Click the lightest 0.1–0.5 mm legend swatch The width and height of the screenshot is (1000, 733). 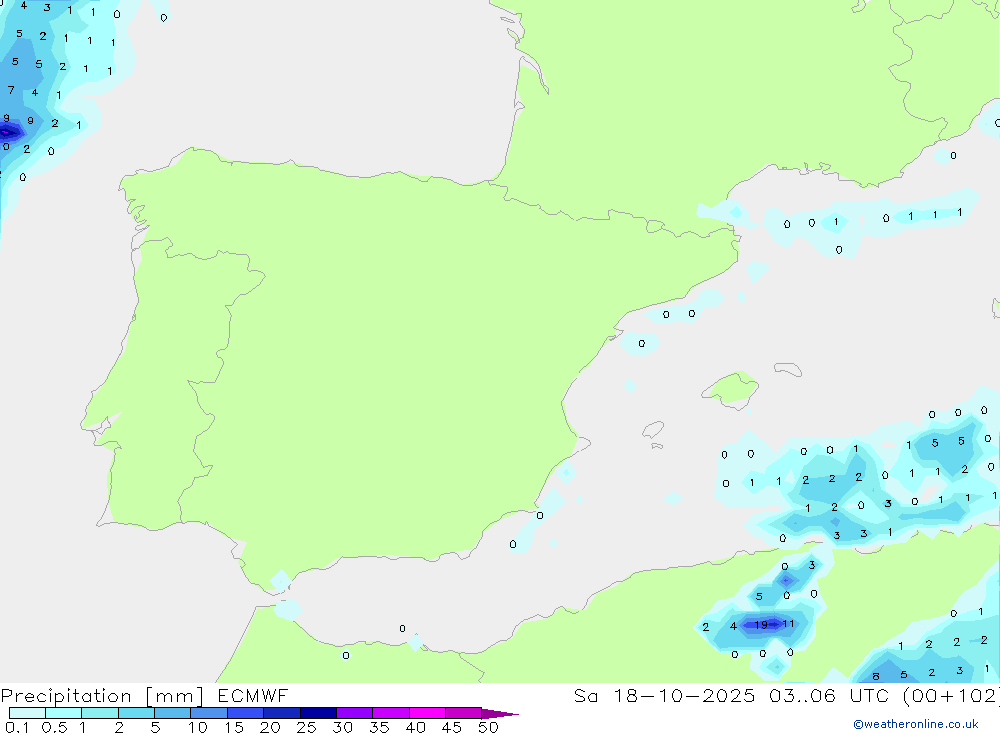click(27, 713)
